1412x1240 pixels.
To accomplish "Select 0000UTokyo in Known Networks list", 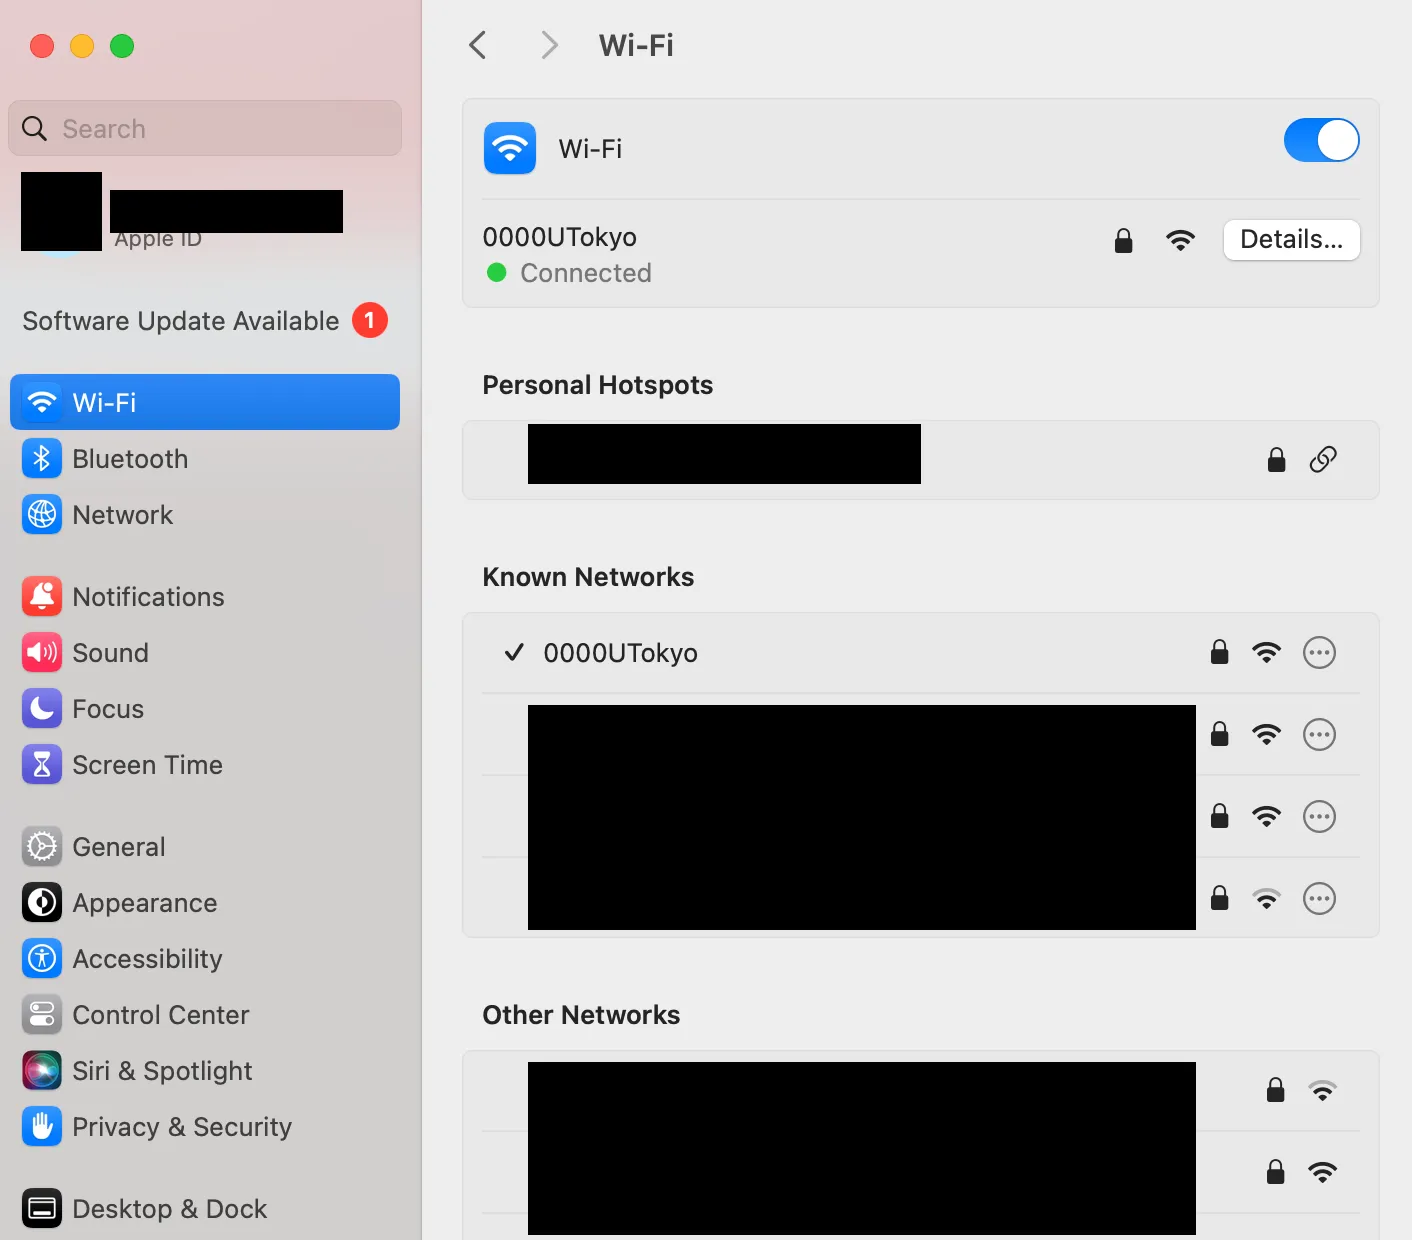I will [x=620, y=653].
